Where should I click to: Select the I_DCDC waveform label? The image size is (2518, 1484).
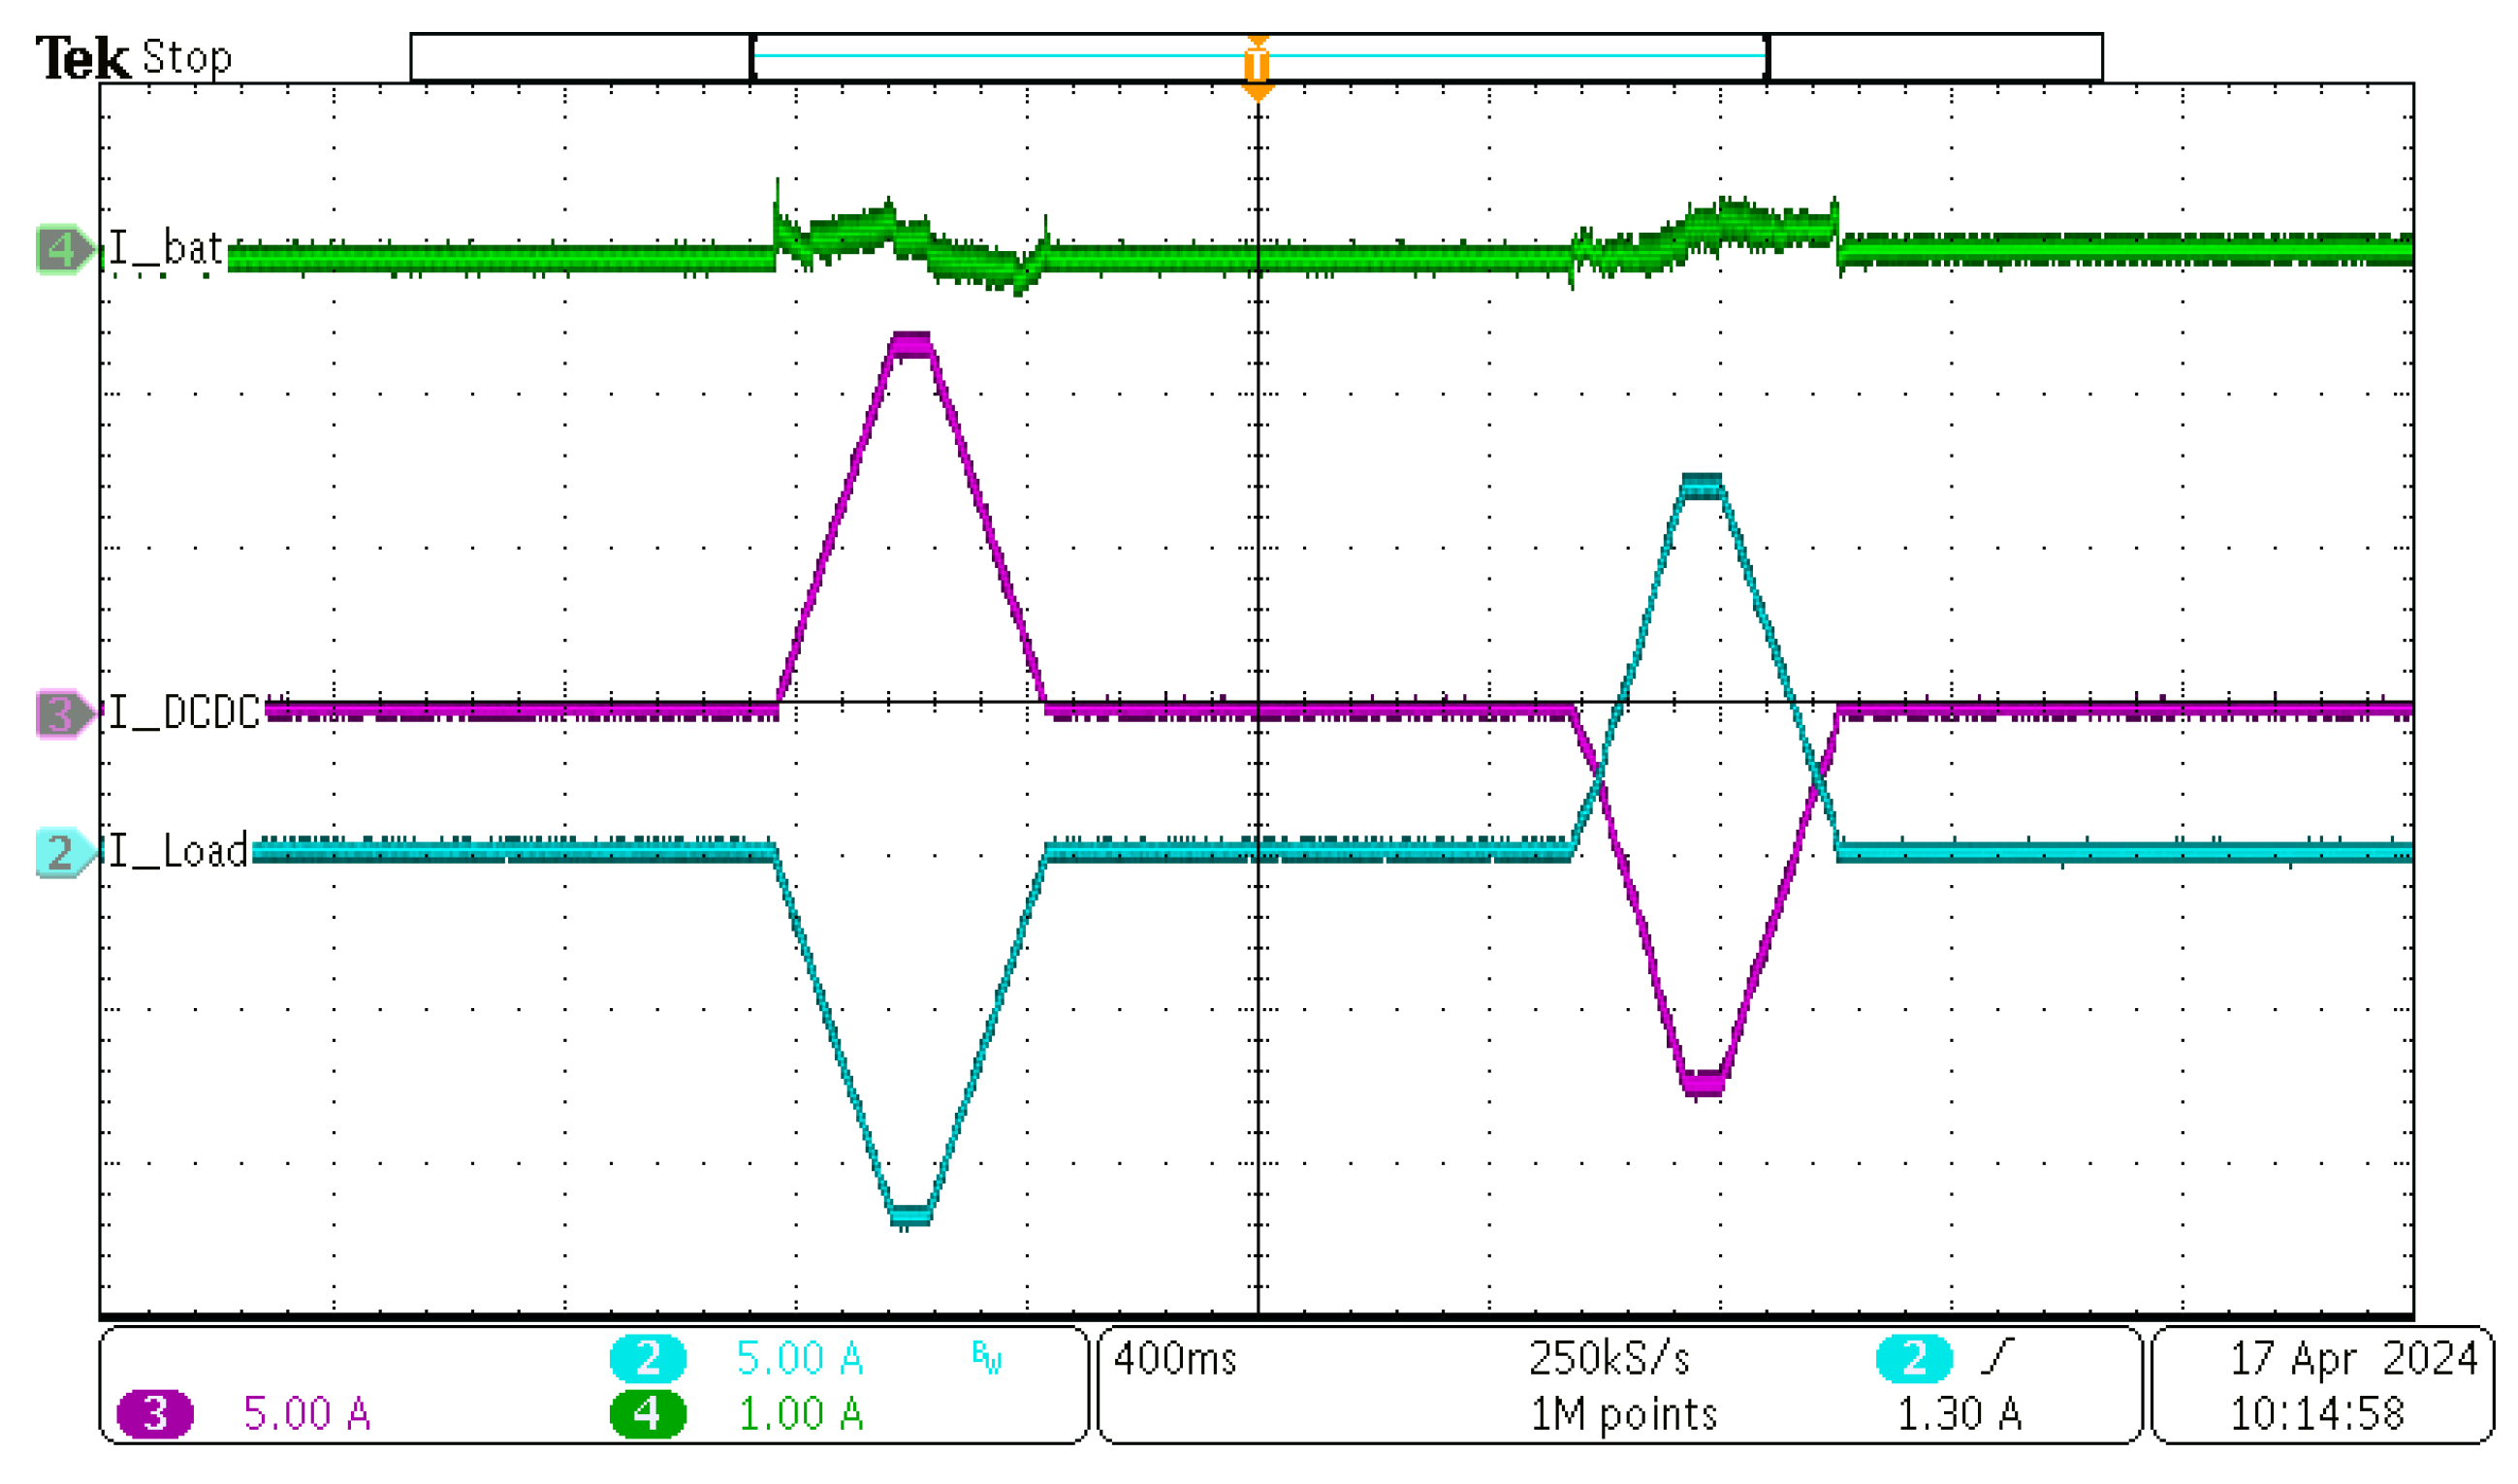[x=185, y=710]
